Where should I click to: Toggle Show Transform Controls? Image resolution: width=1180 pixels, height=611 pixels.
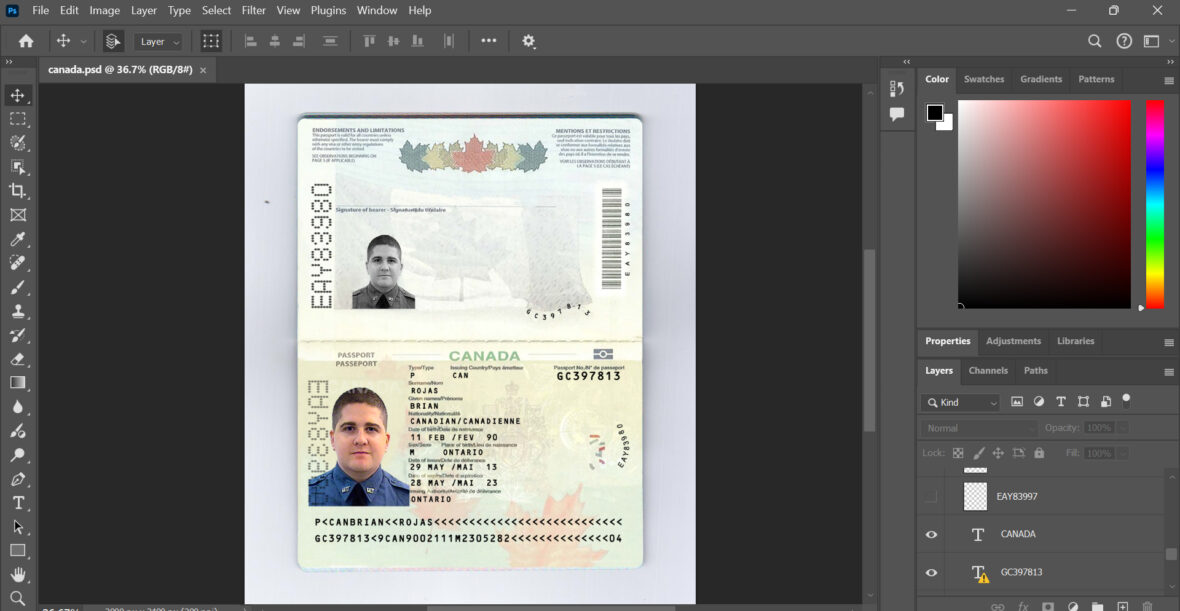click(x=211, y=41)
